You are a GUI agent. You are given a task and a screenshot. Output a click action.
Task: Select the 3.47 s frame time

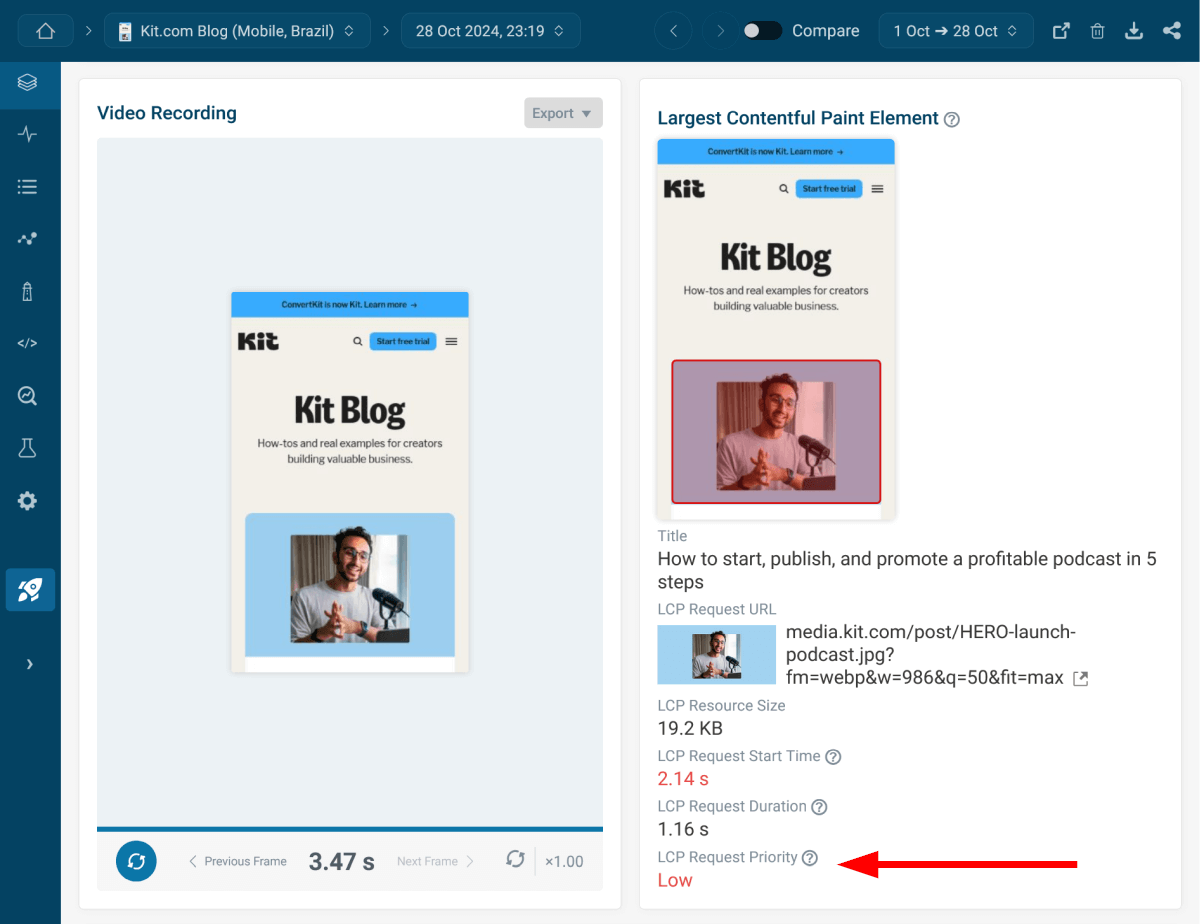[341, 861]
